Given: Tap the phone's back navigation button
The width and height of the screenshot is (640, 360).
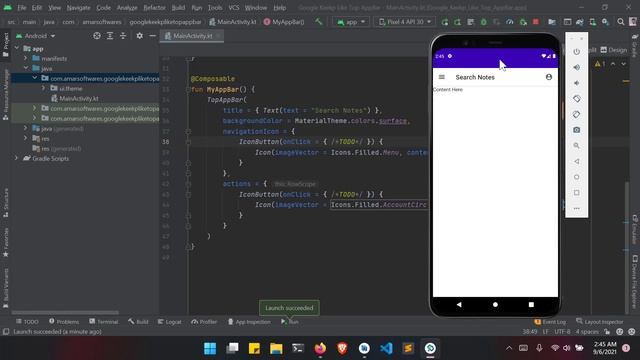Looking at the screenshot, I should point(459,304).
